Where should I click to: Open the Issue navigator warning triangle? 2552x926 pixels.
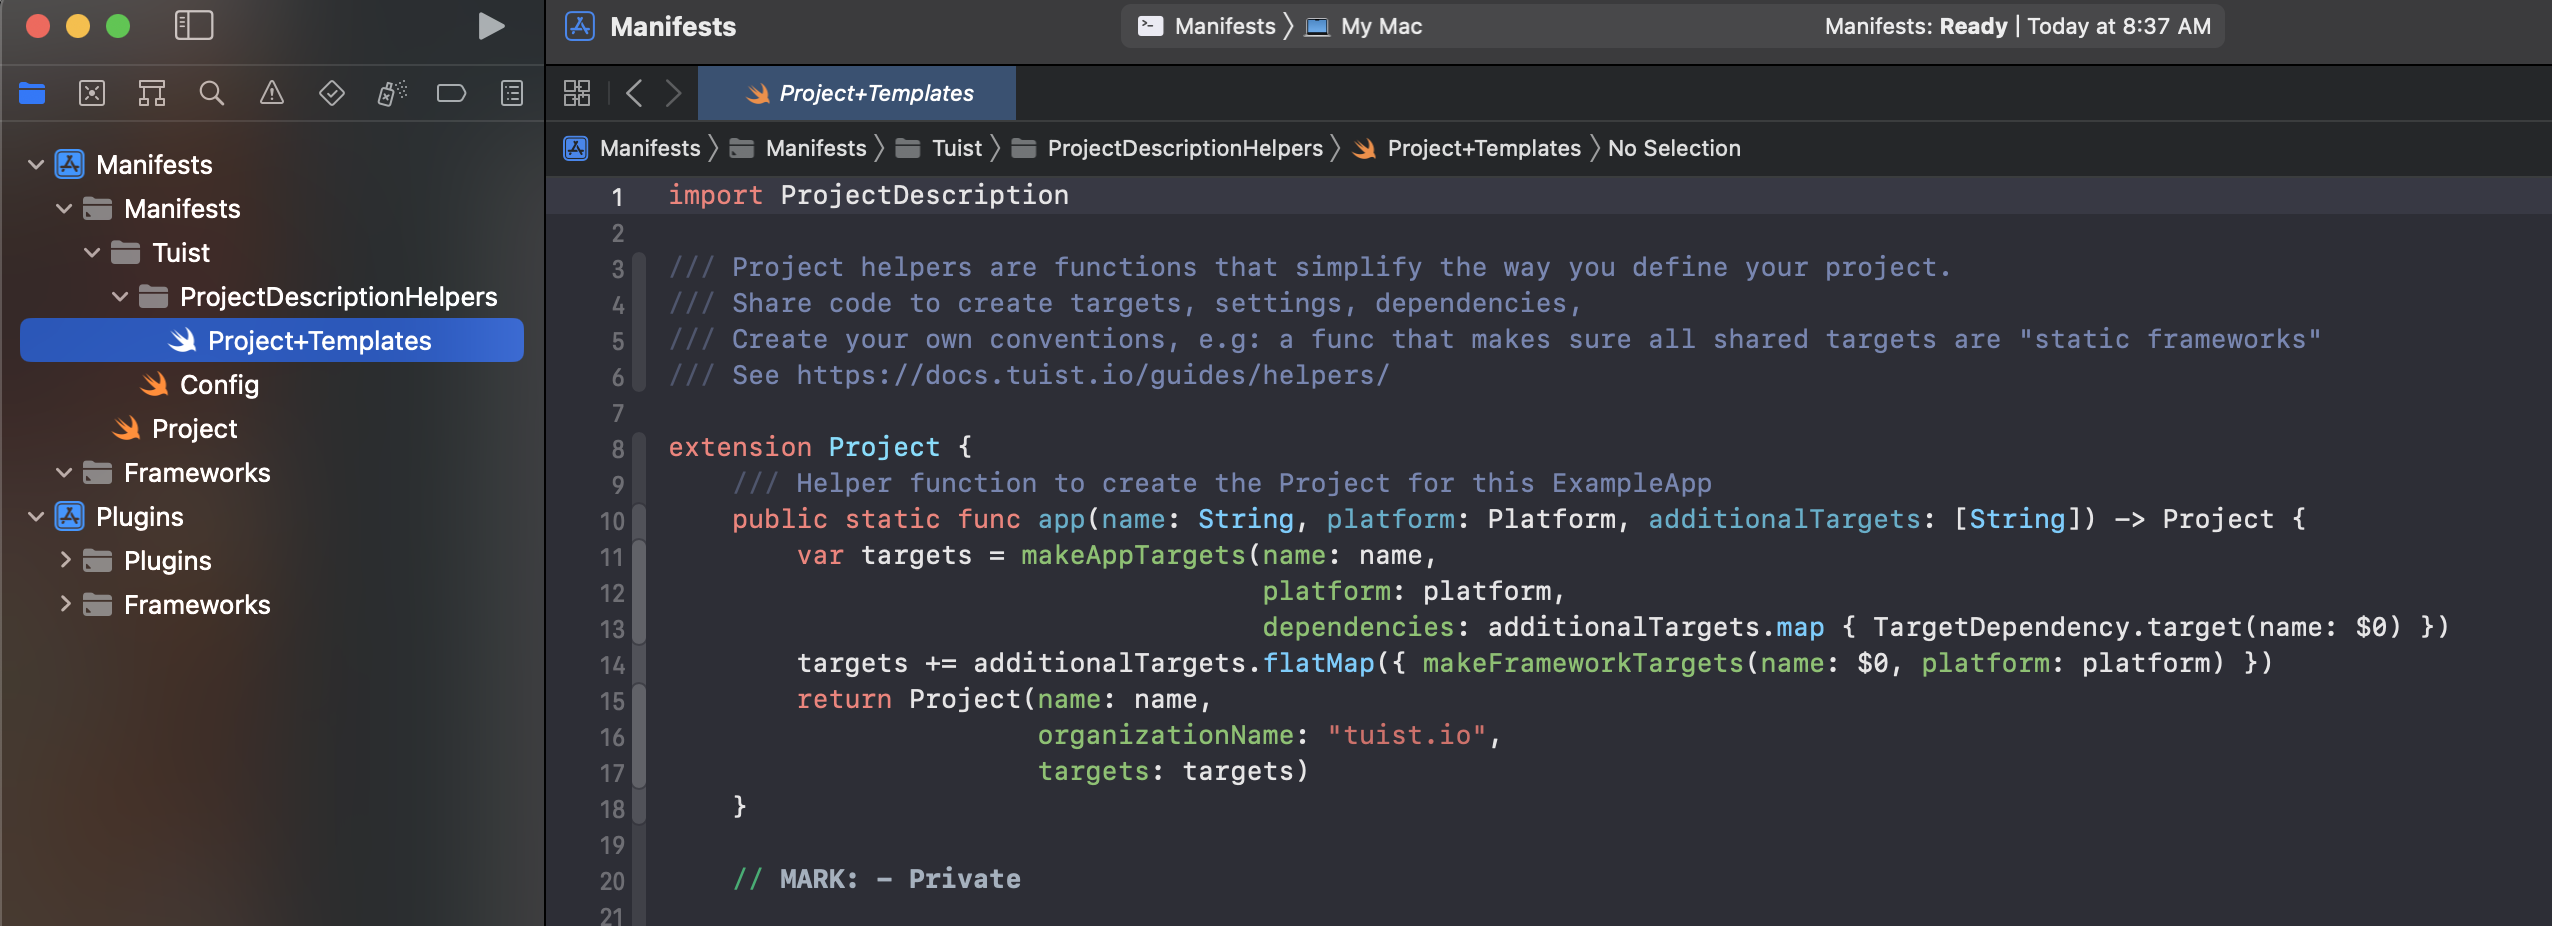(272, 94)
